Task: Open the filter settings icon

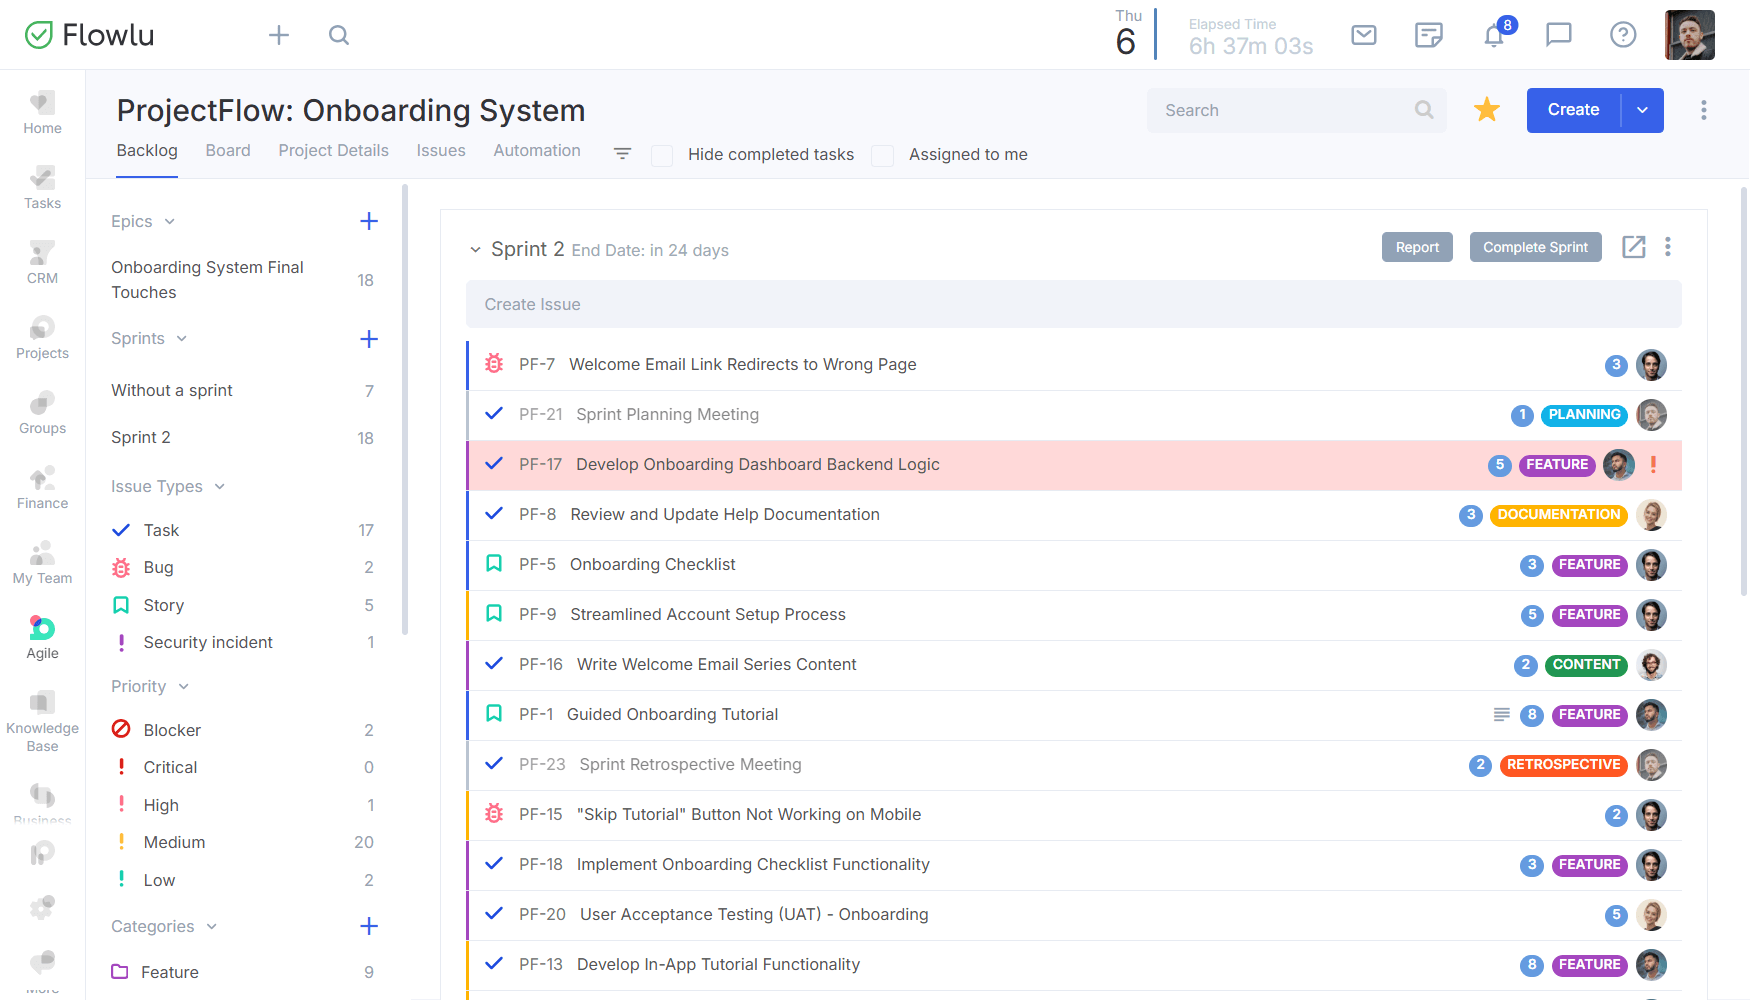Action: [622, 154]
